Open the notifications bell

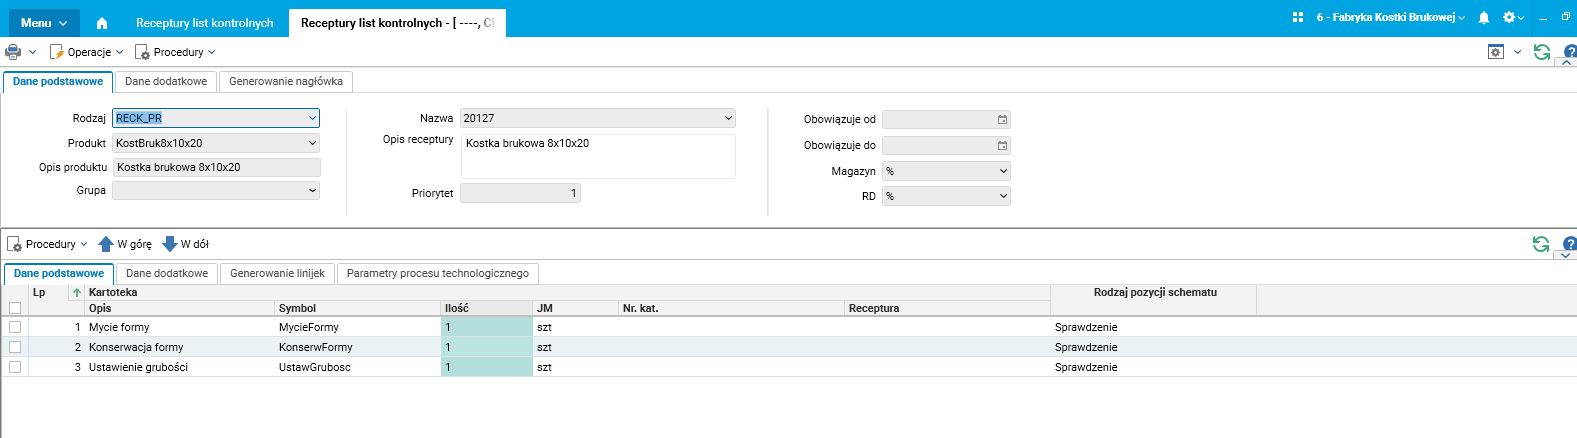[1484, 17]
